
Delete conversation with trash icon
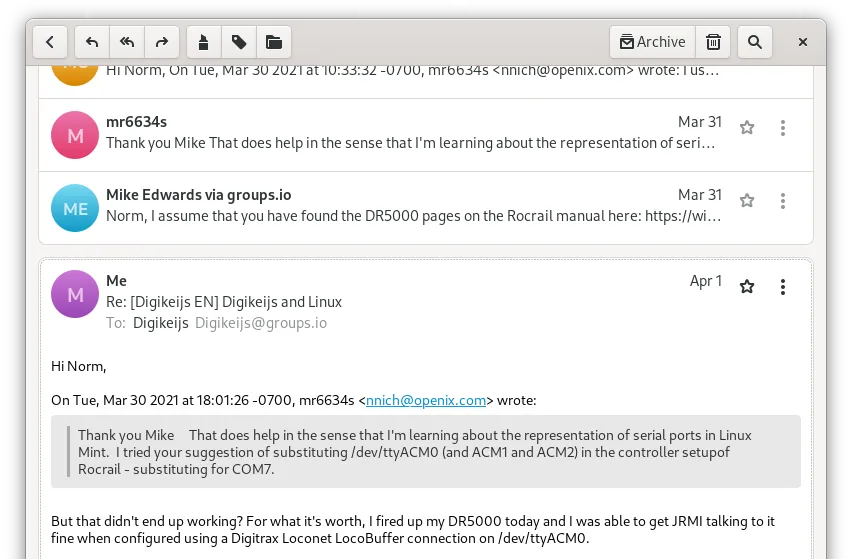(713, 42)
